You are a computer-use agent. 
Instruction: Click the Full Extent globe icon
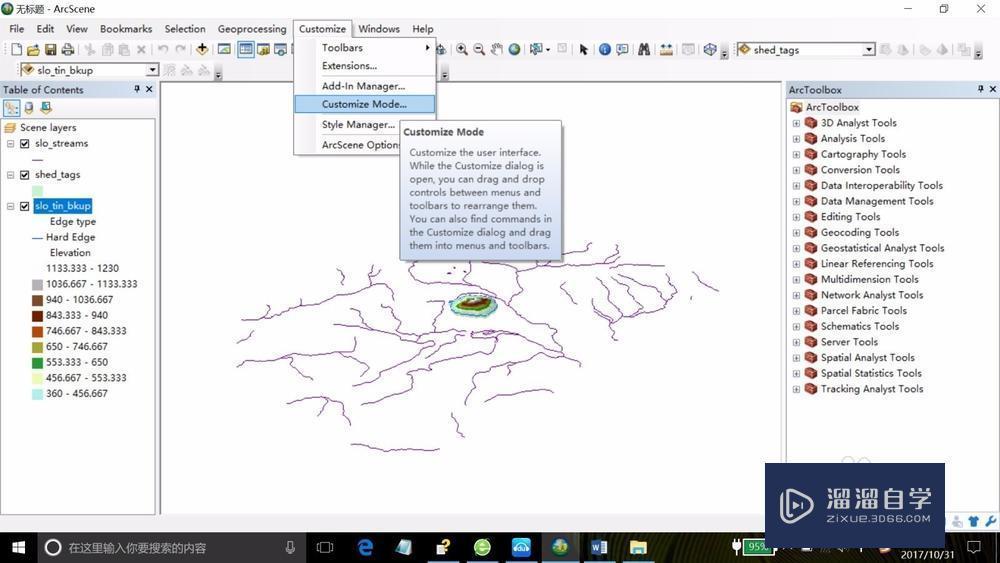[514, 49]
